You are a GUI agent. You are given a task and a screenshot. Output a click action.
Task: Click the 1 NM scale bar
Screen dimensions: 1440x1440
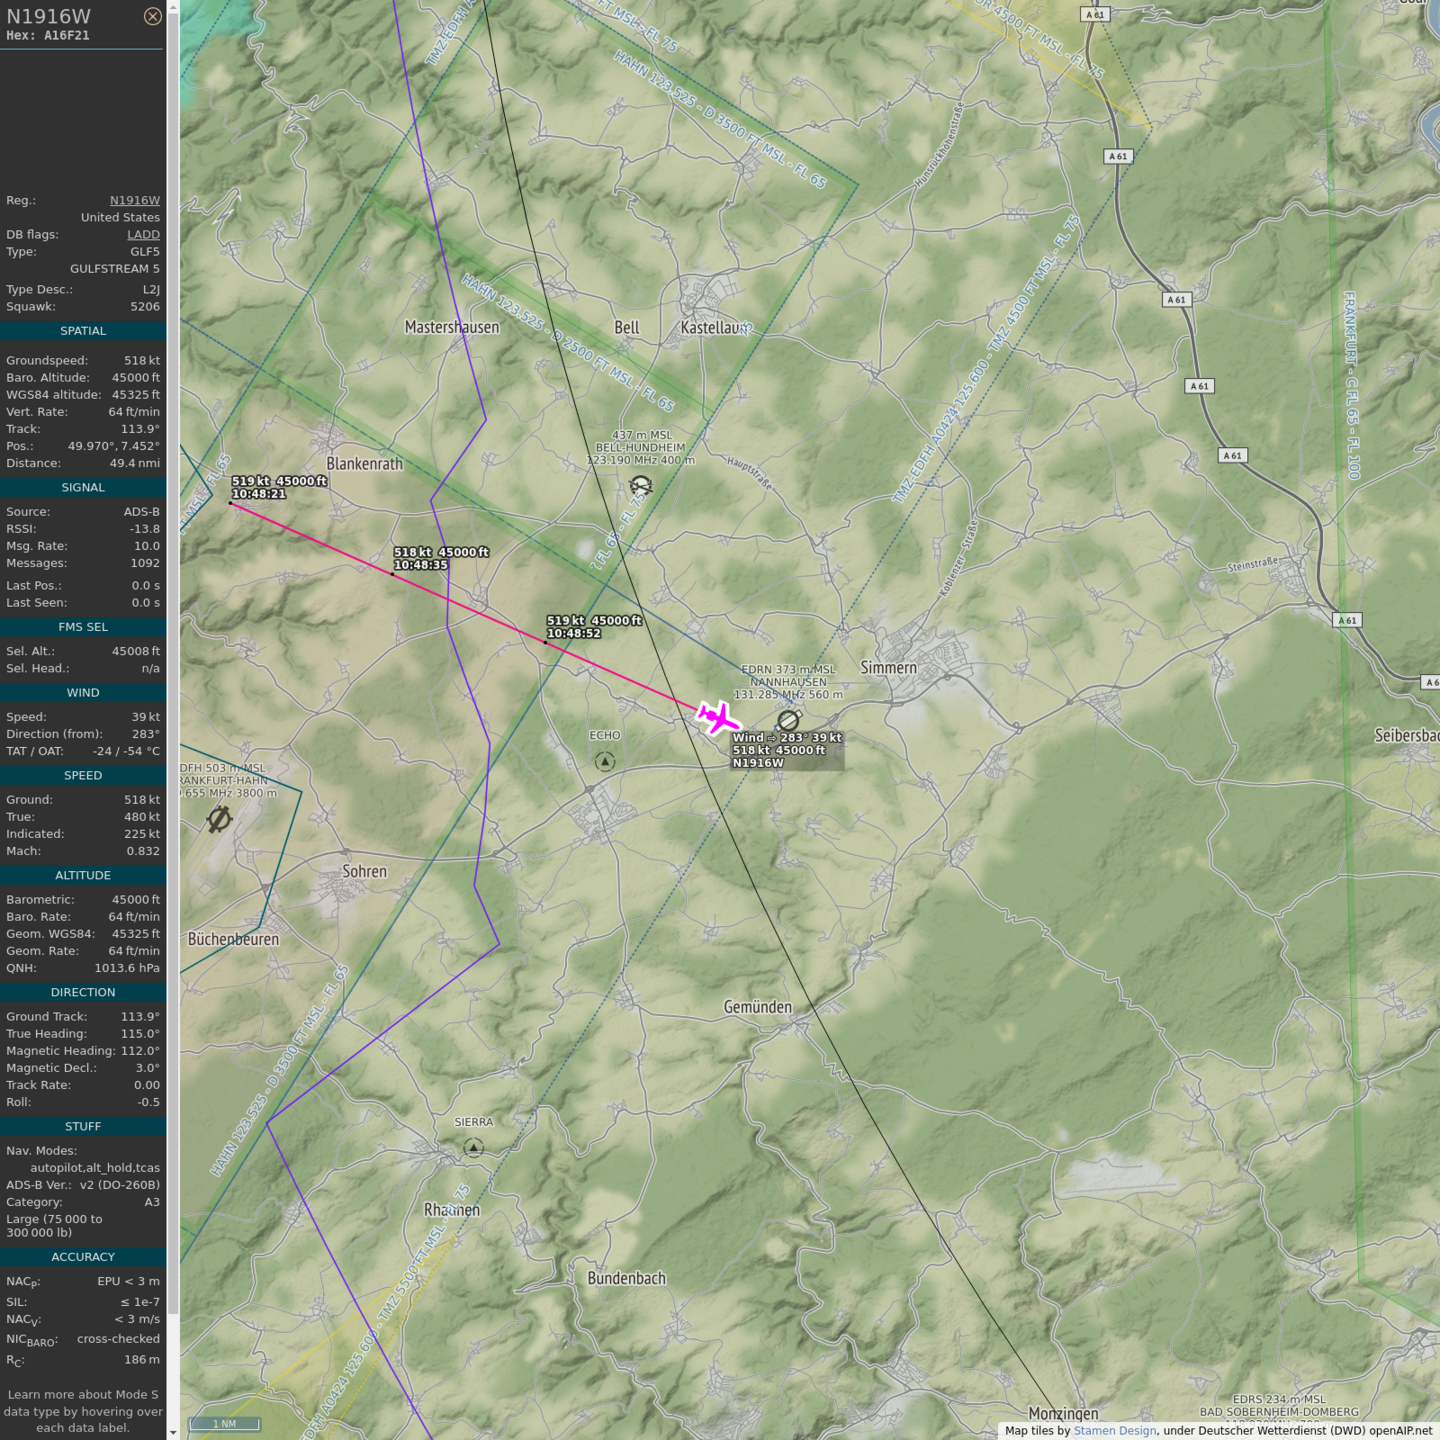point(225,1424)
